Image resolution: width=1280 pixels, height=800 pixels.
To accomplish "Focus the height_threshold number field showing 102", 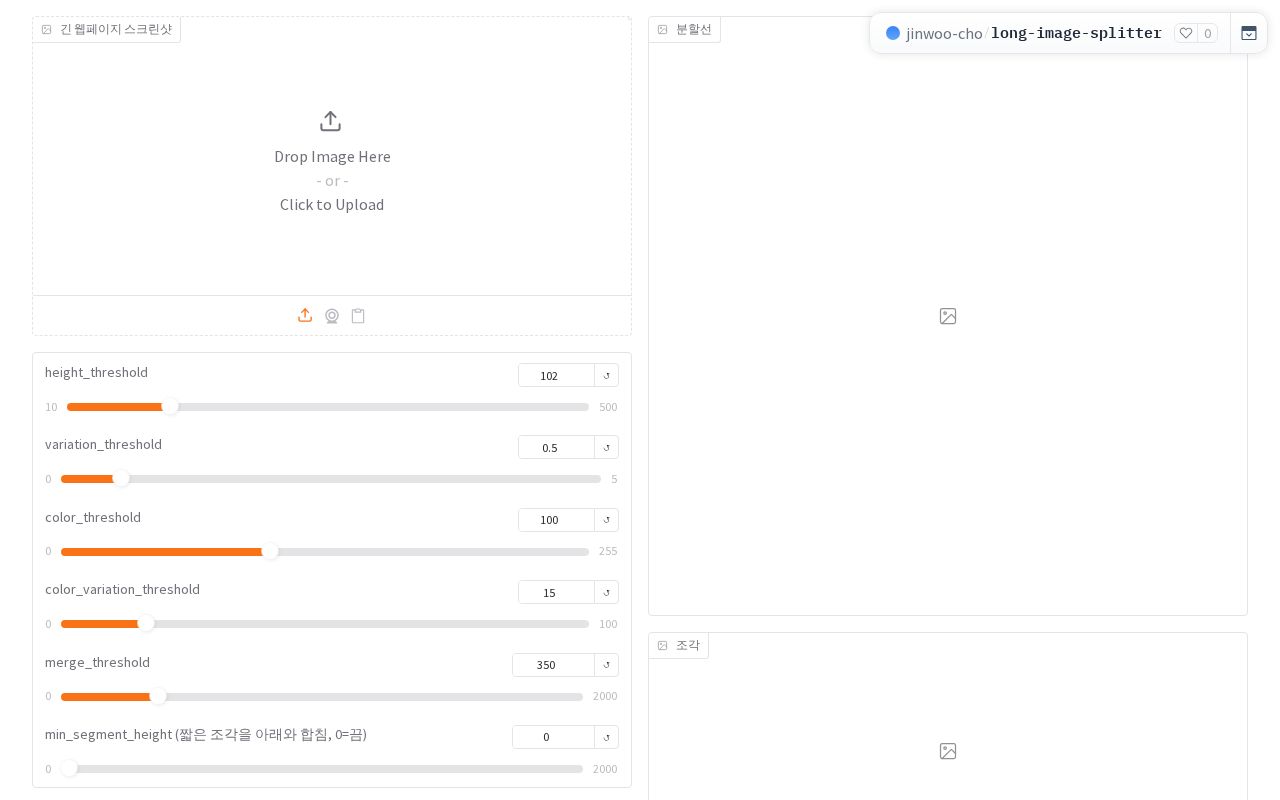I will coord(556,375).
